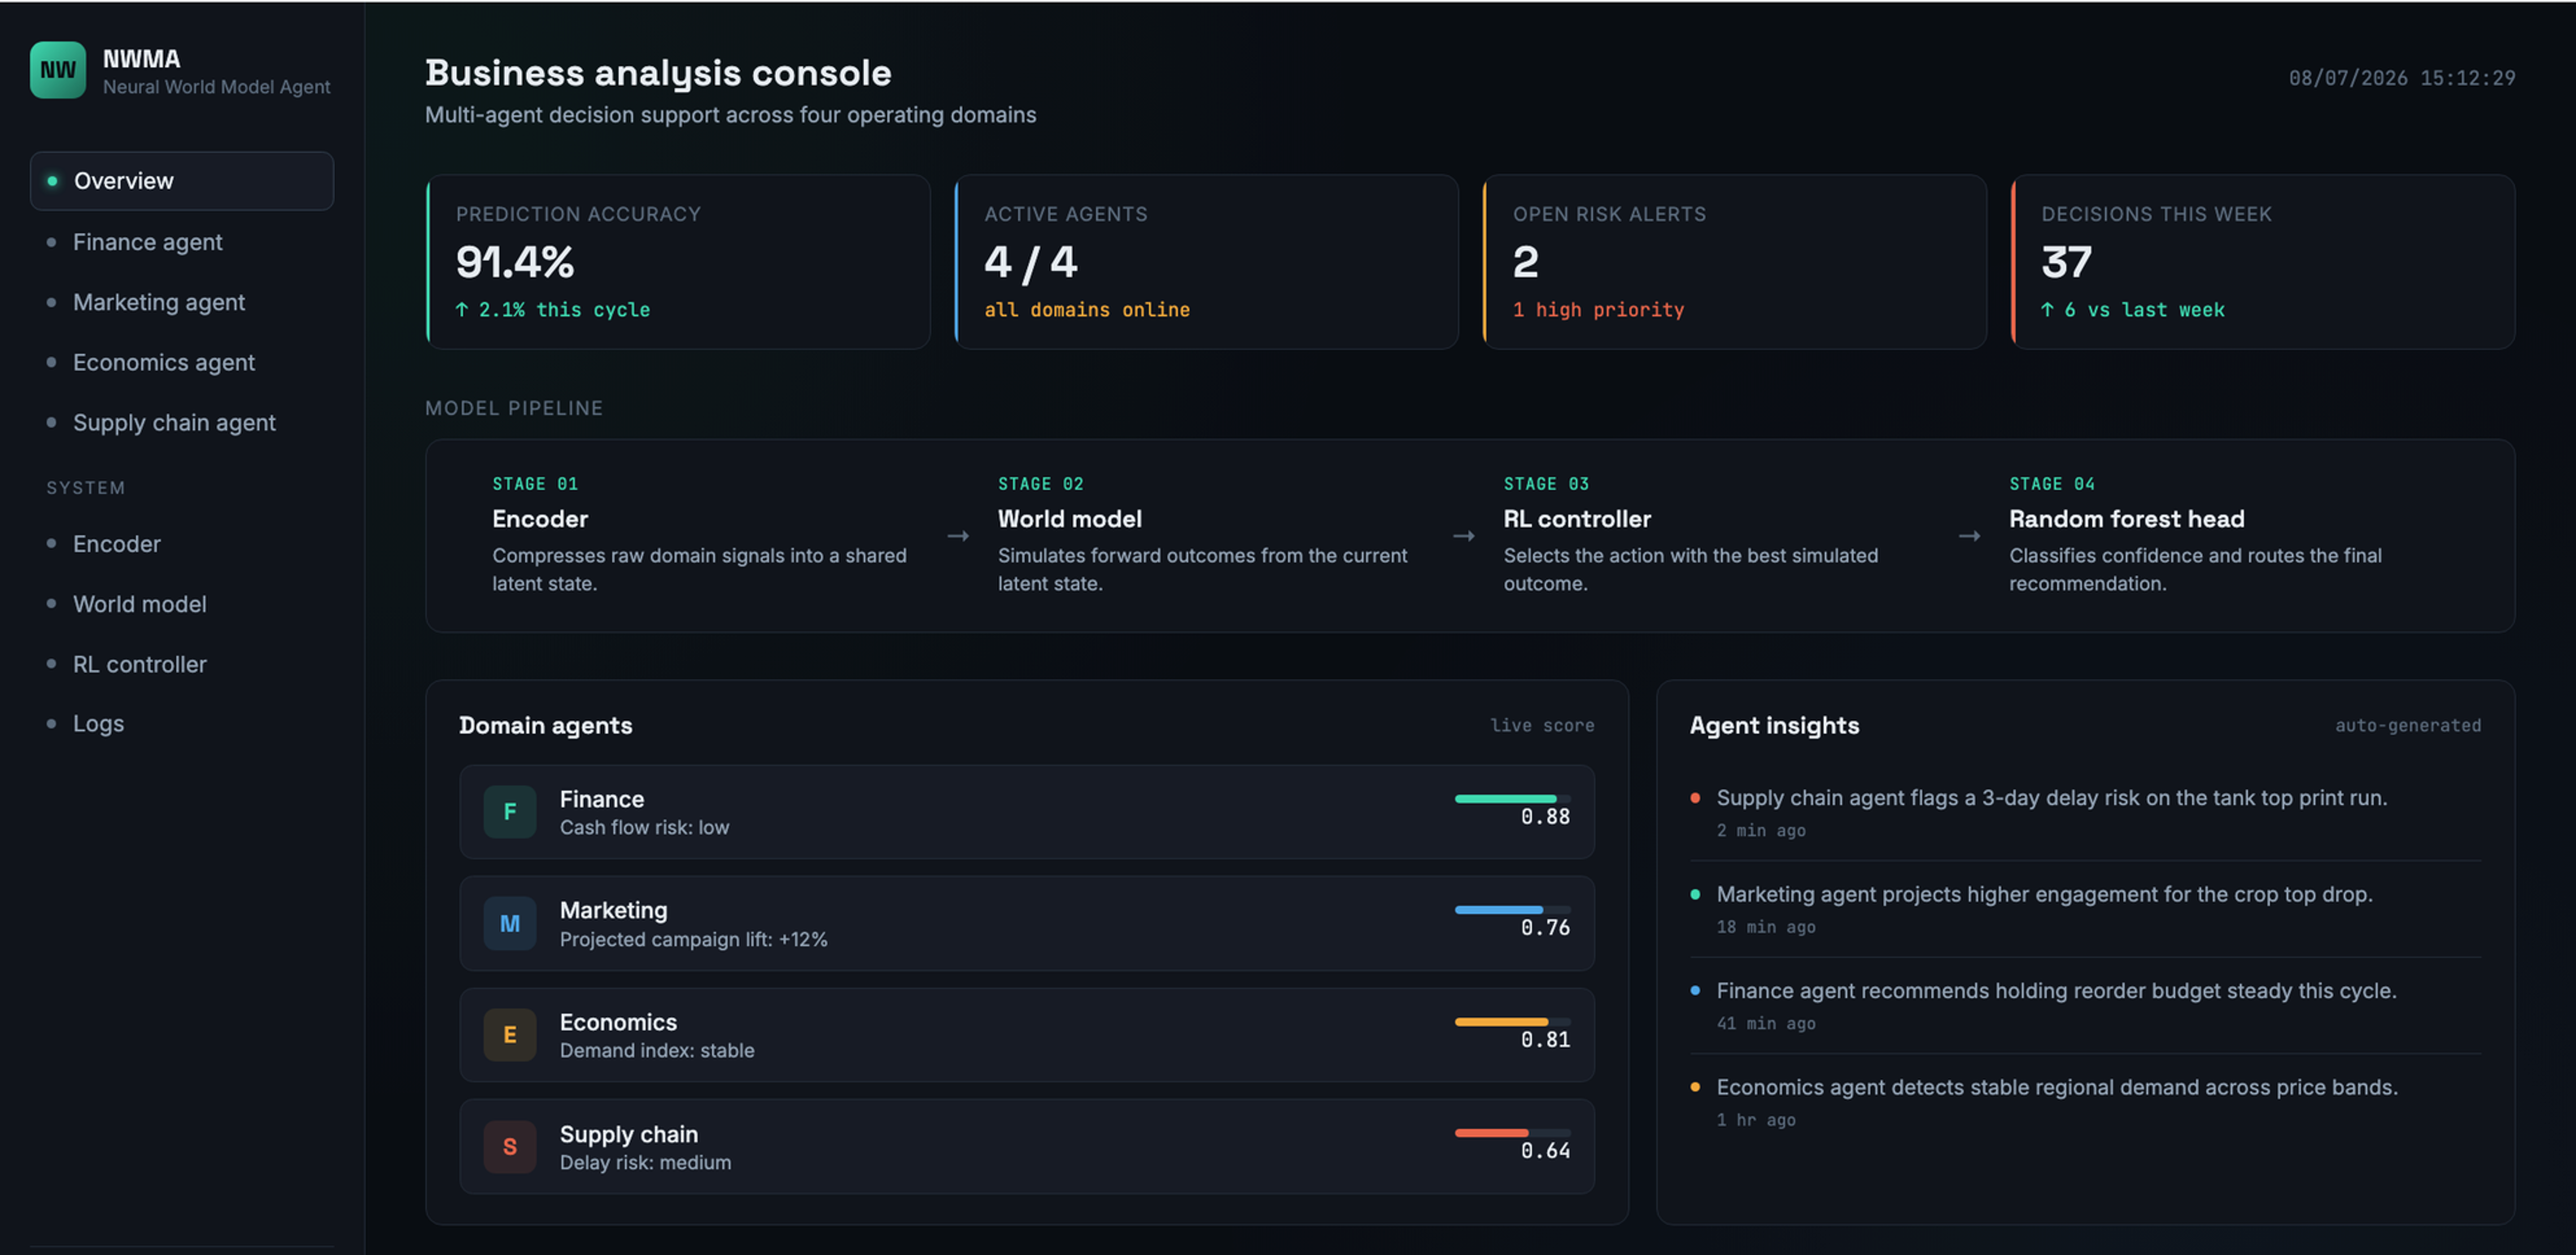Open the Open Risk Alerts card
2576x1255 pixels.
1734,262
